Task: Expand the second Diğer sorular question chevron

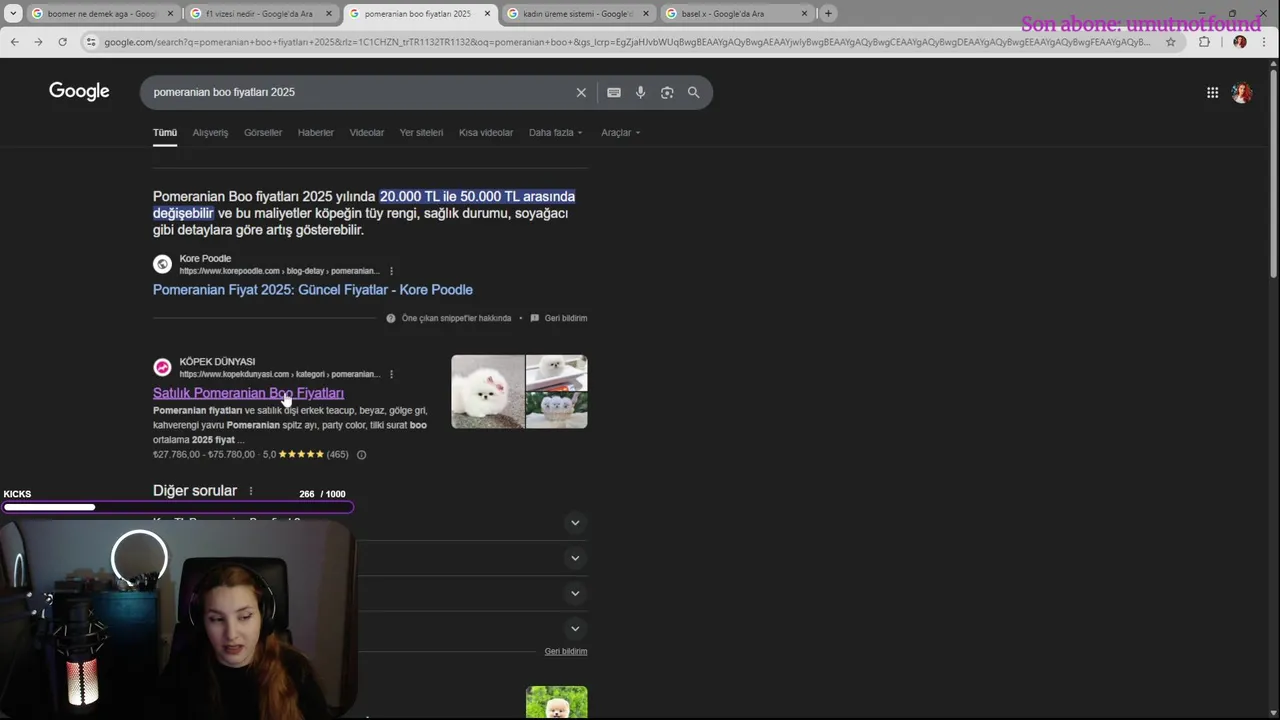Action: coord(575,558)
